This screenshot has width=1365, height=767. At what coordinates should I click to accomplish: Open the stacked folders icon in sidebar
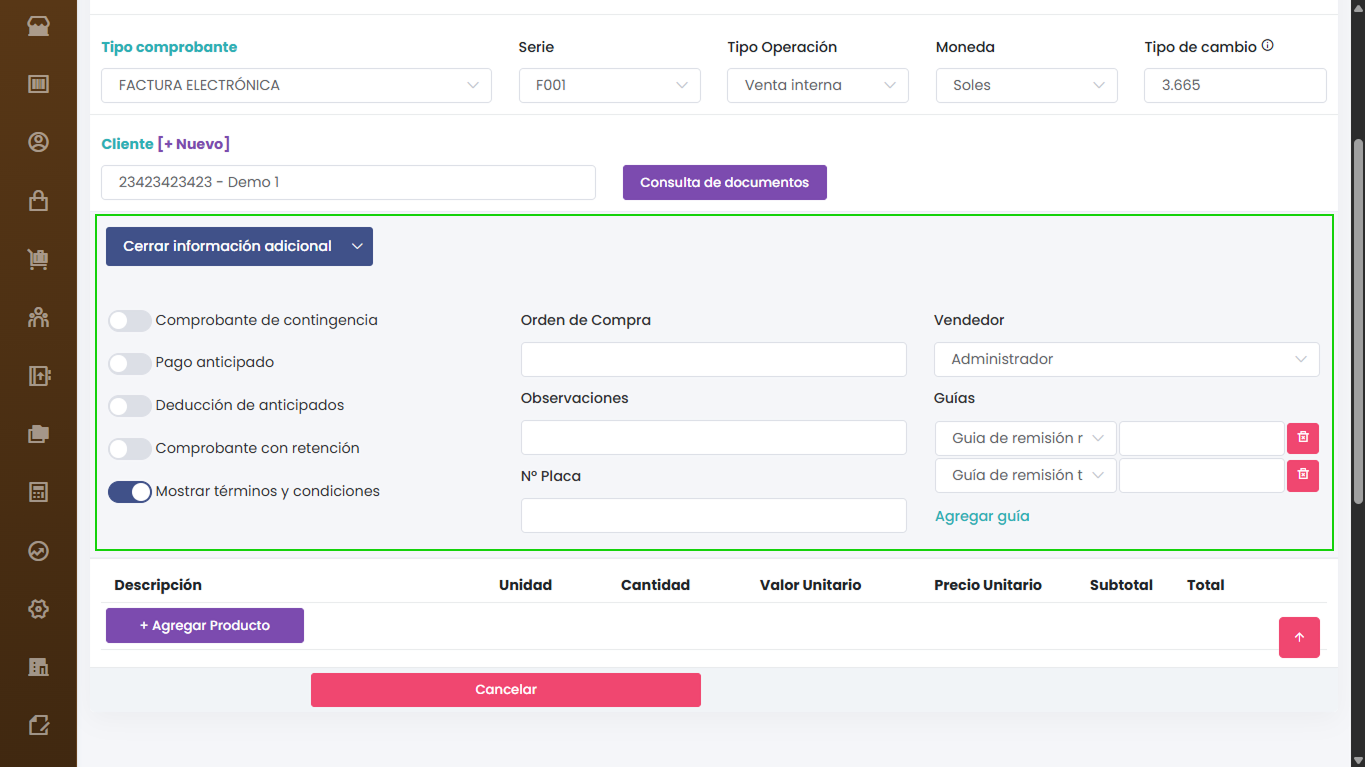(38, 434)
